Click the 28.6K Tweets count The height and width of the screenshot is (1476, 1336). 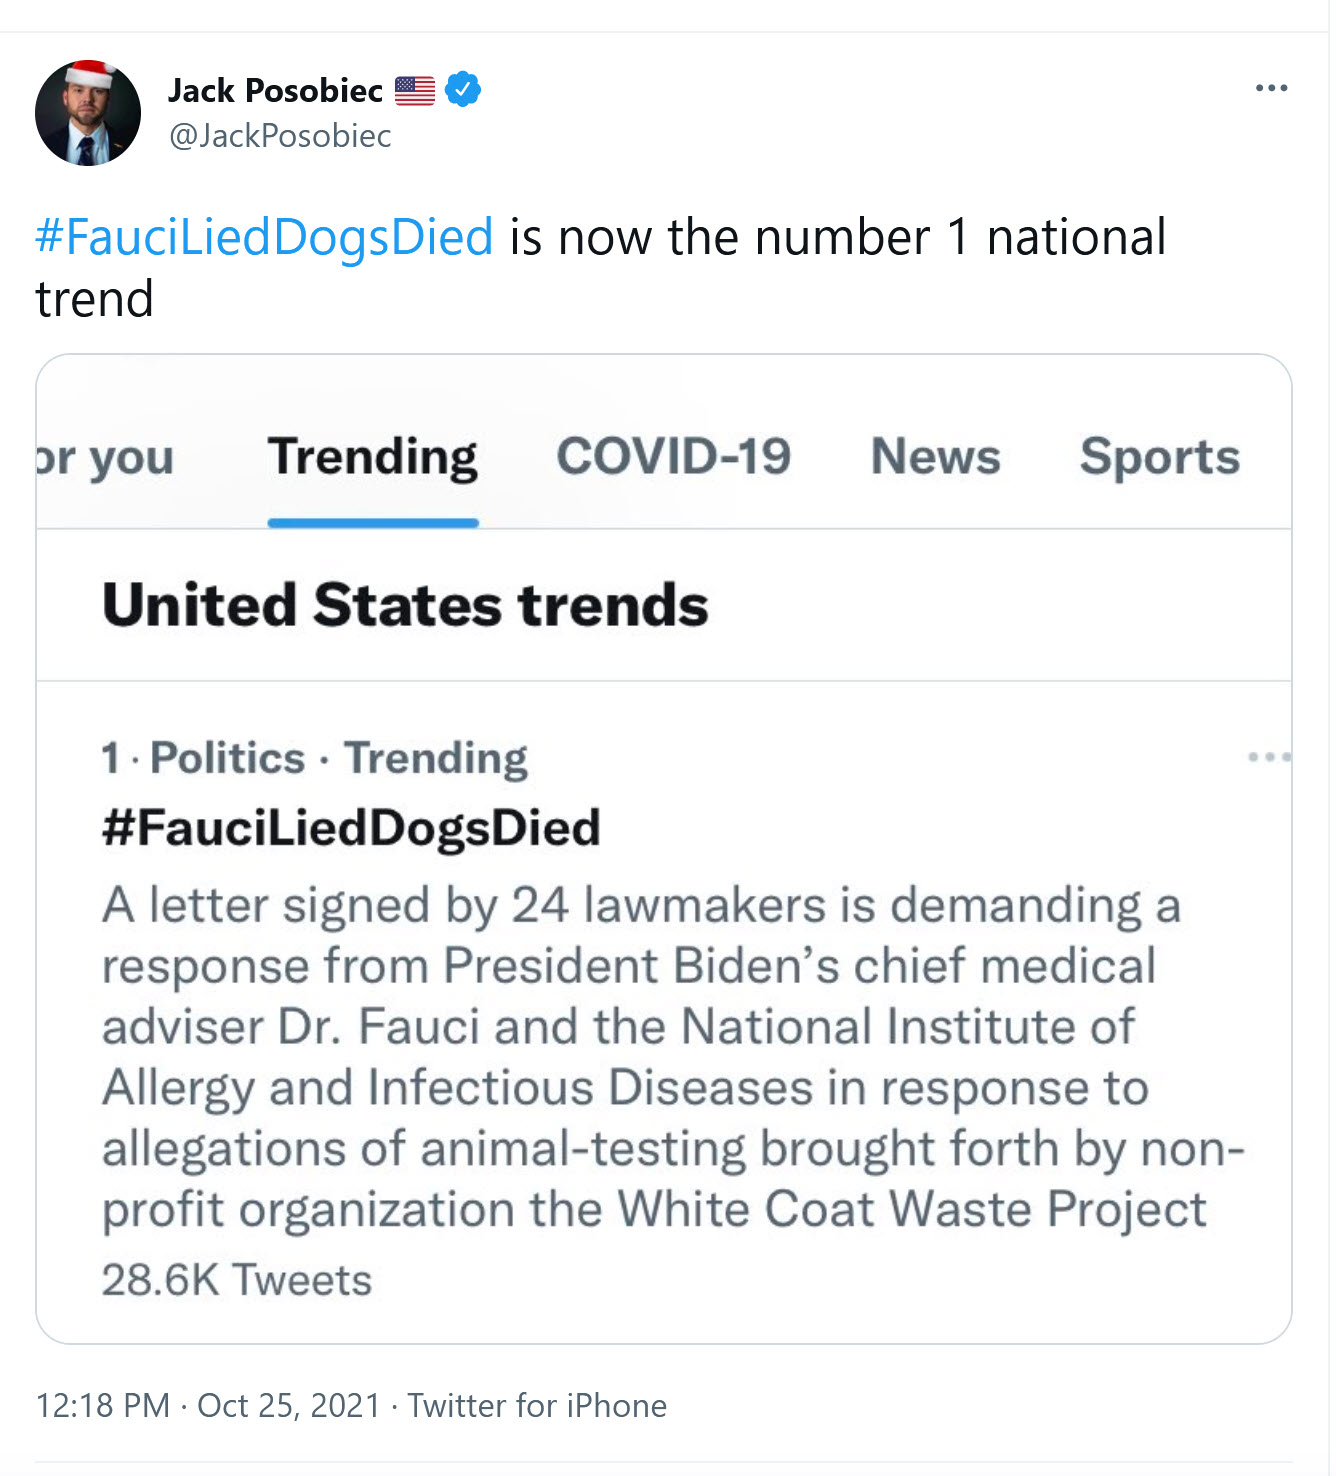coord(237,1280)
